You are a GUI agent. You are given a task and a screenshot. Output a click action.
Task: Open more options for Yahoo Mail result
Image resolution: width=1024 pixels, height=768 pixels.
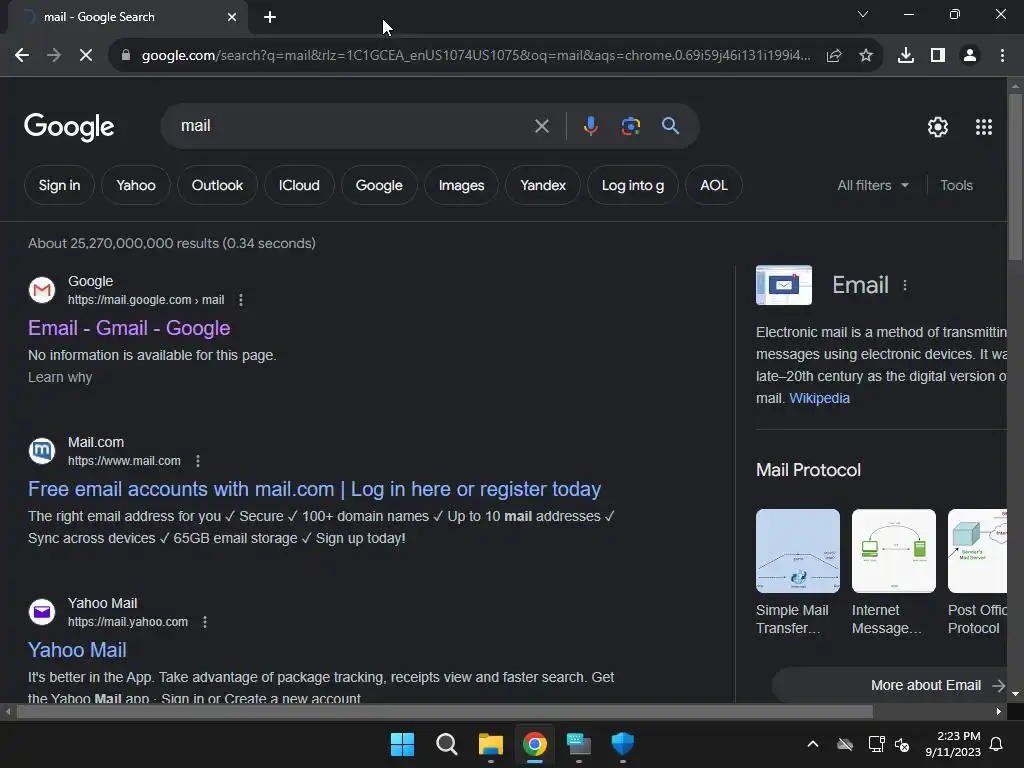(x=205, y=622)
